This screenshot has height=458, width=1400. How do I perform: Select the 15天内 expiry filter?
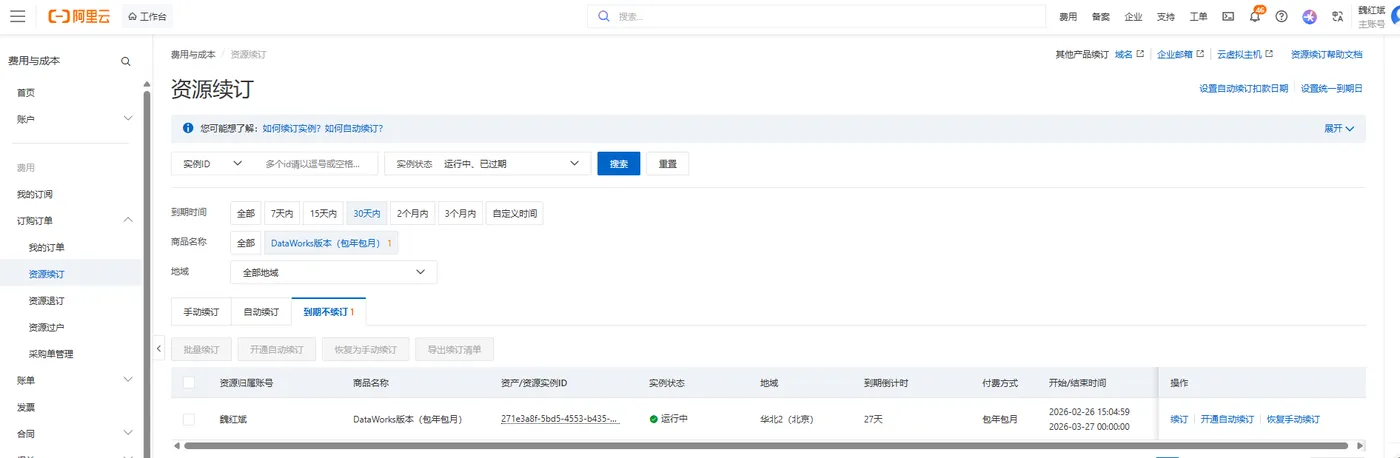(323, 213)
